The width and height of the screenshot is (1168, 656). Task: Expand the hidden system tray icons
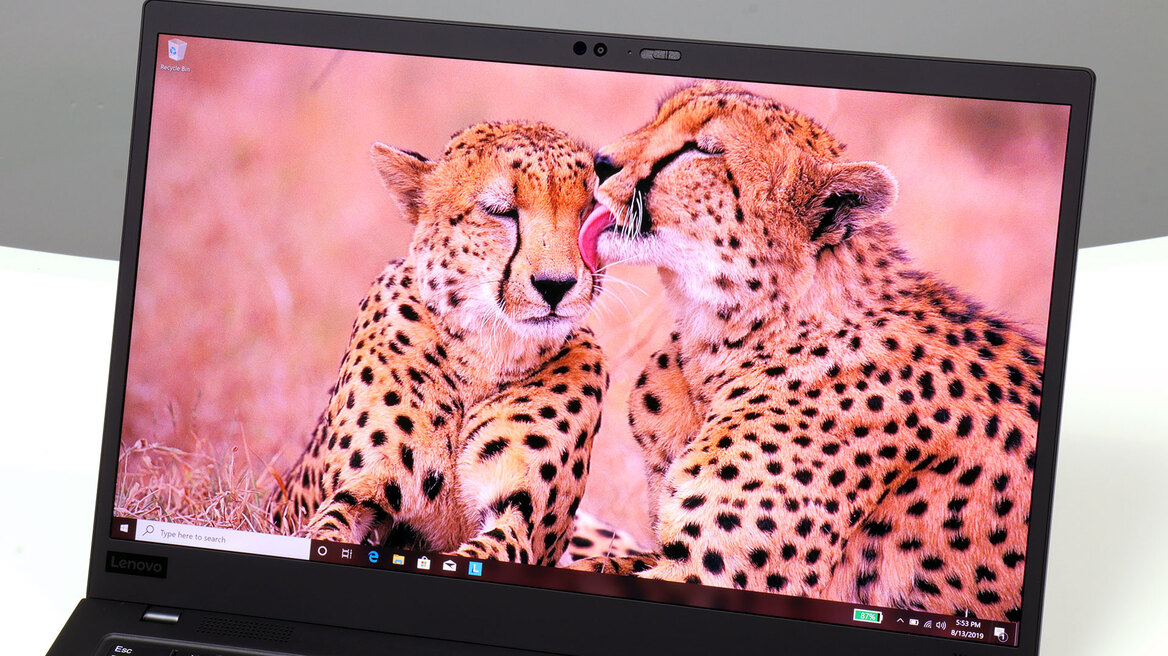click(x=900, y=621)
